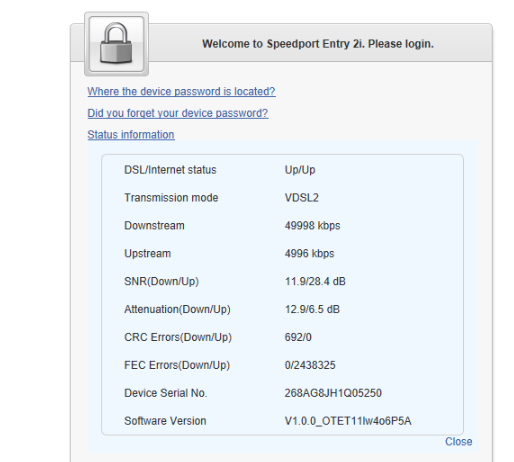Select the FEC Errors 0/2438325 value
This screenshot has height=462, width=514.
pyautogui.click(x=310, y=365)
